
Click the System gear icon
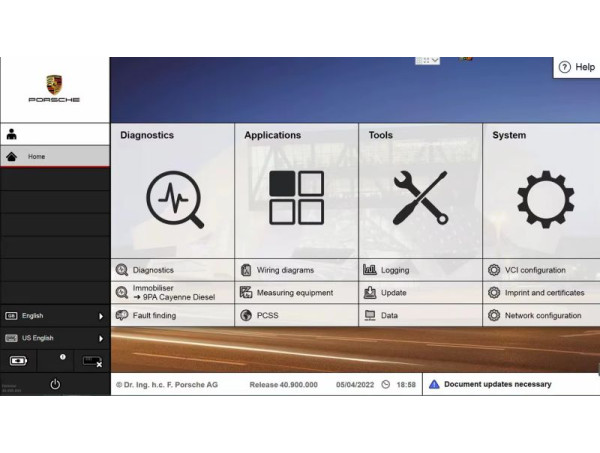544,198
